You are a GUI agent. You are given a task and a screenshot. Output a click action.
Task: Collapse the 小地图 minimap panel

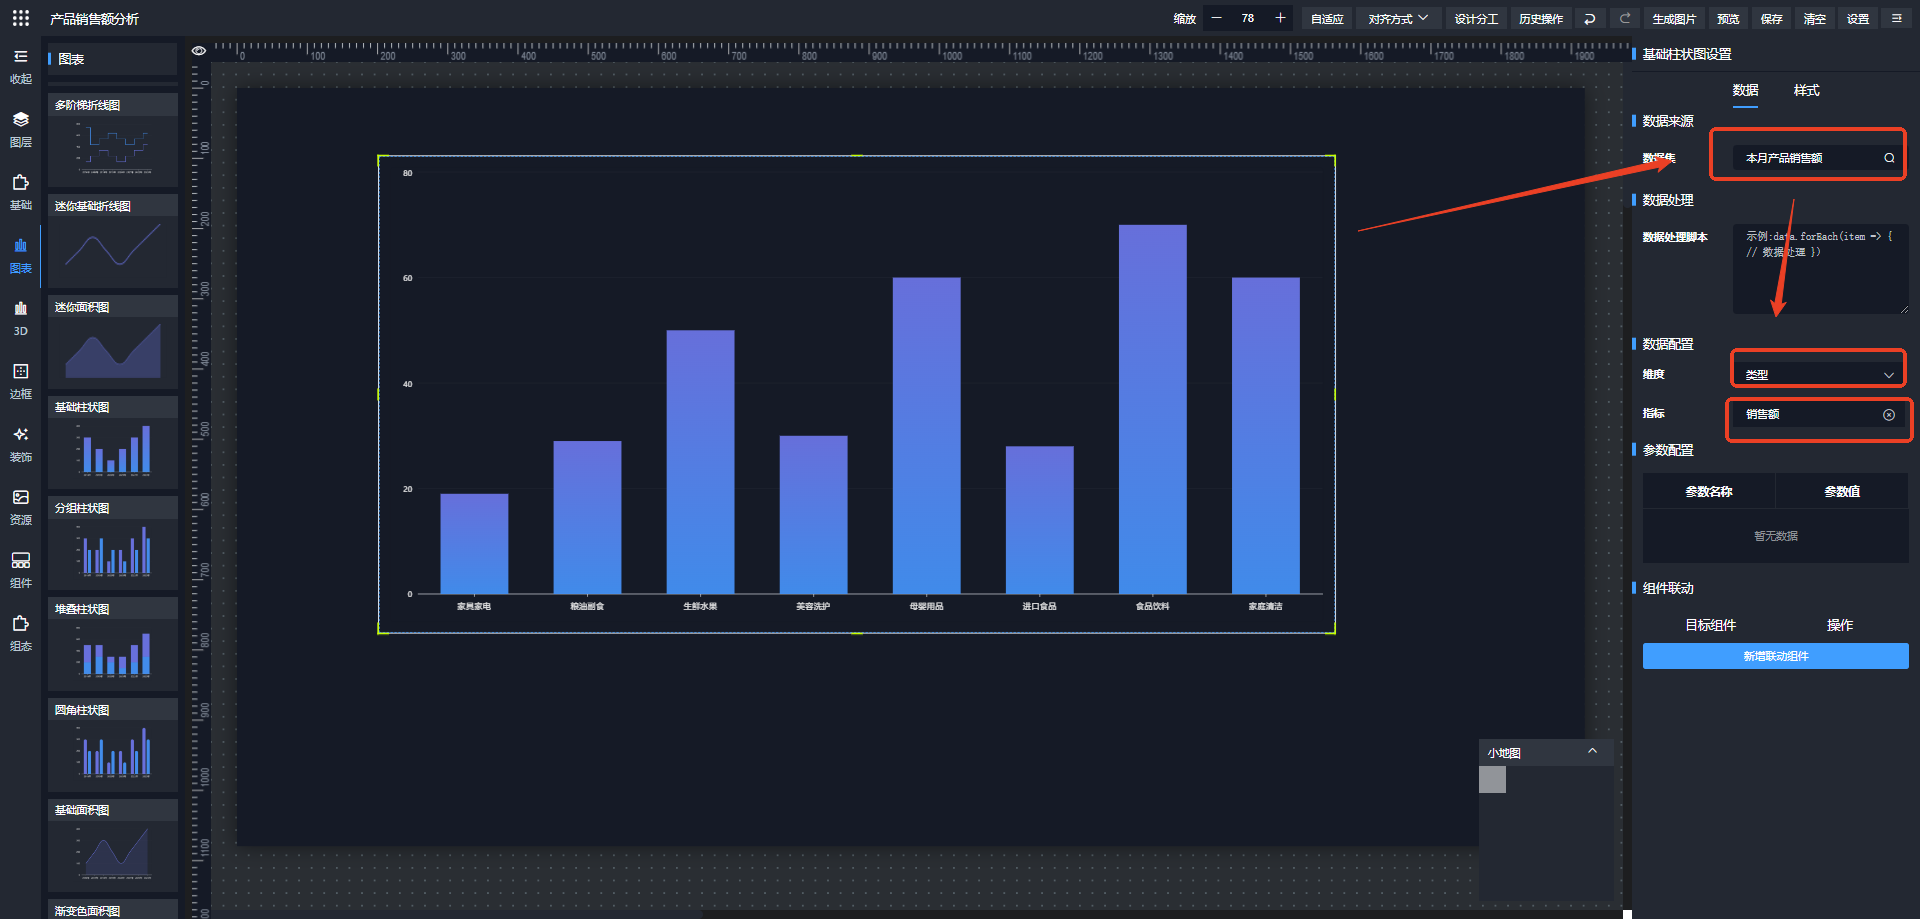pos(1592,751)
